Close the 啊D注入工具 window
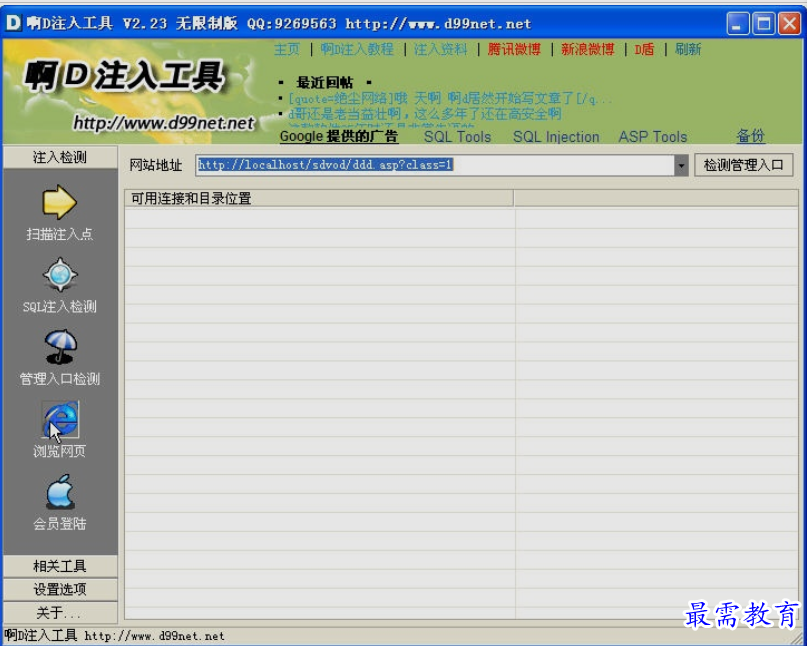This screenshot has height=646, width=807. point(789,24)
